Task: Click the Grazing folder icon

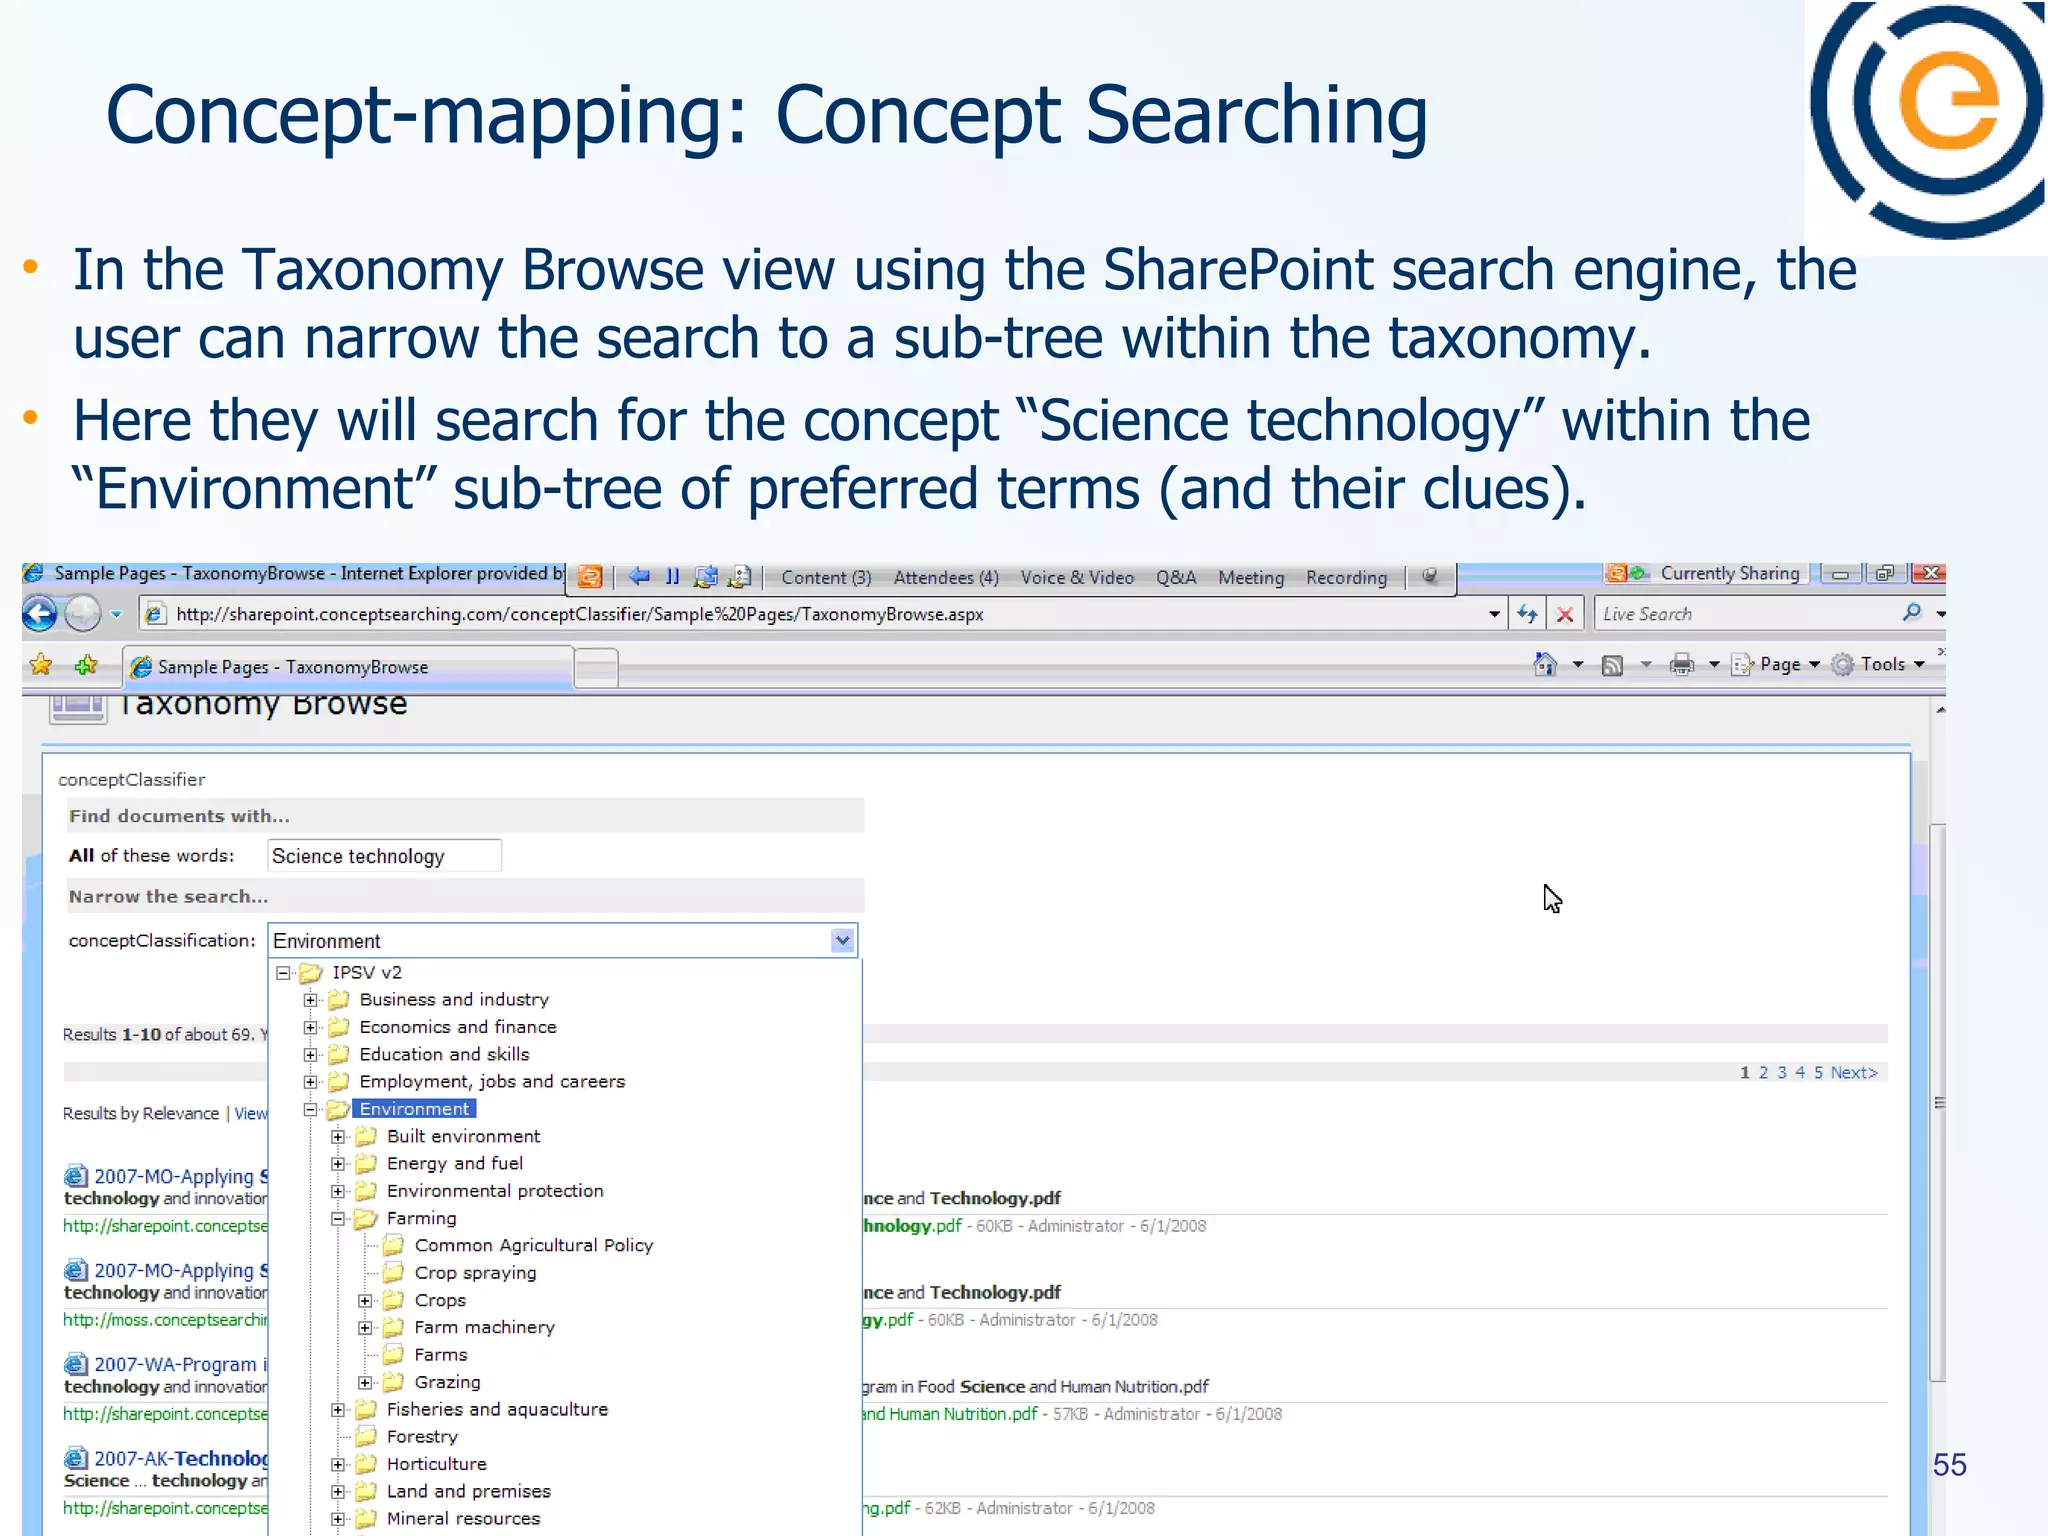Action: point(394,1381)
